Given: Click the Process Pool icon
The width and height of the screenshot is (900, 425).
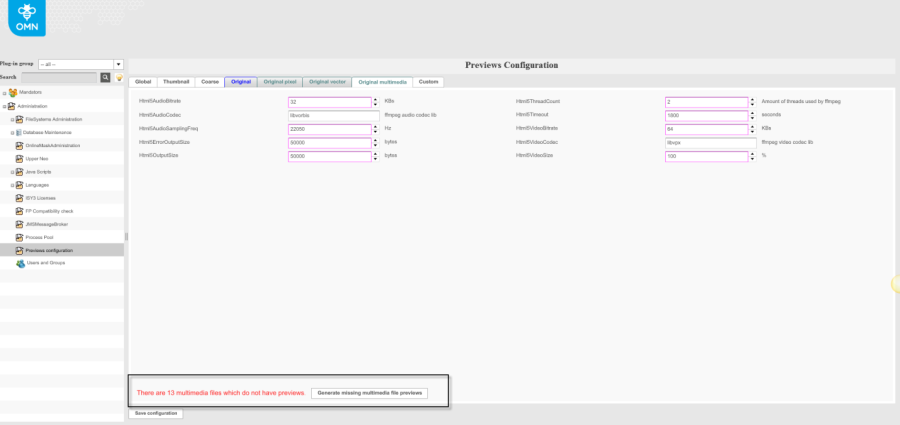Looking at the screenshot, I should point(20,237).
